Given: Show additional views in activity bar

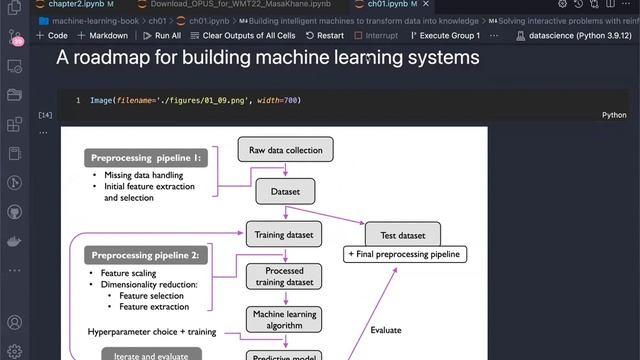Looking at the screenshot, I should (x=15, y=270).
